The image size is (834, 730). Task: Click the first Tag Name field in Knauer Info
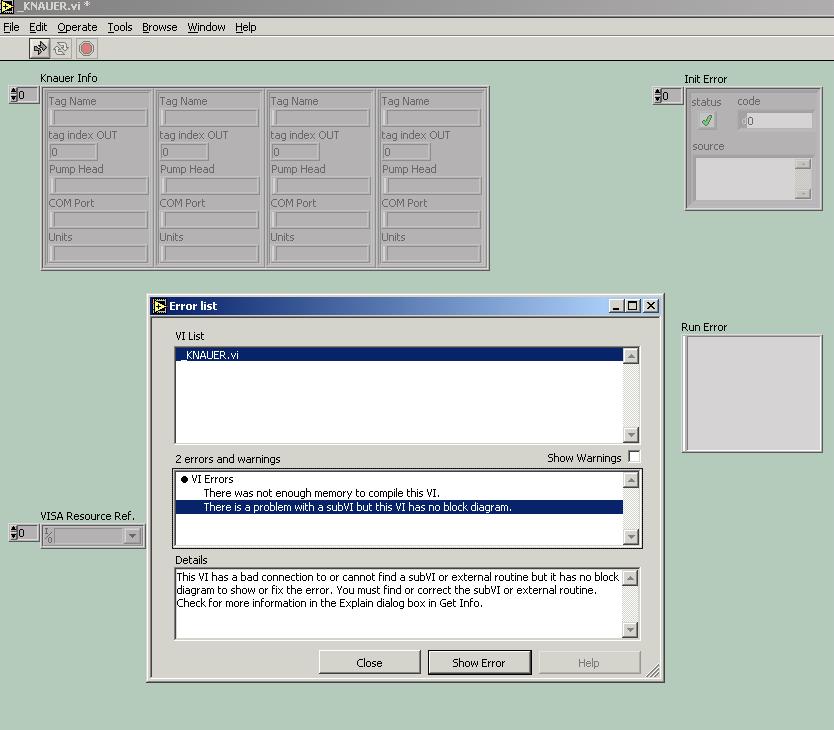(99, 118)
